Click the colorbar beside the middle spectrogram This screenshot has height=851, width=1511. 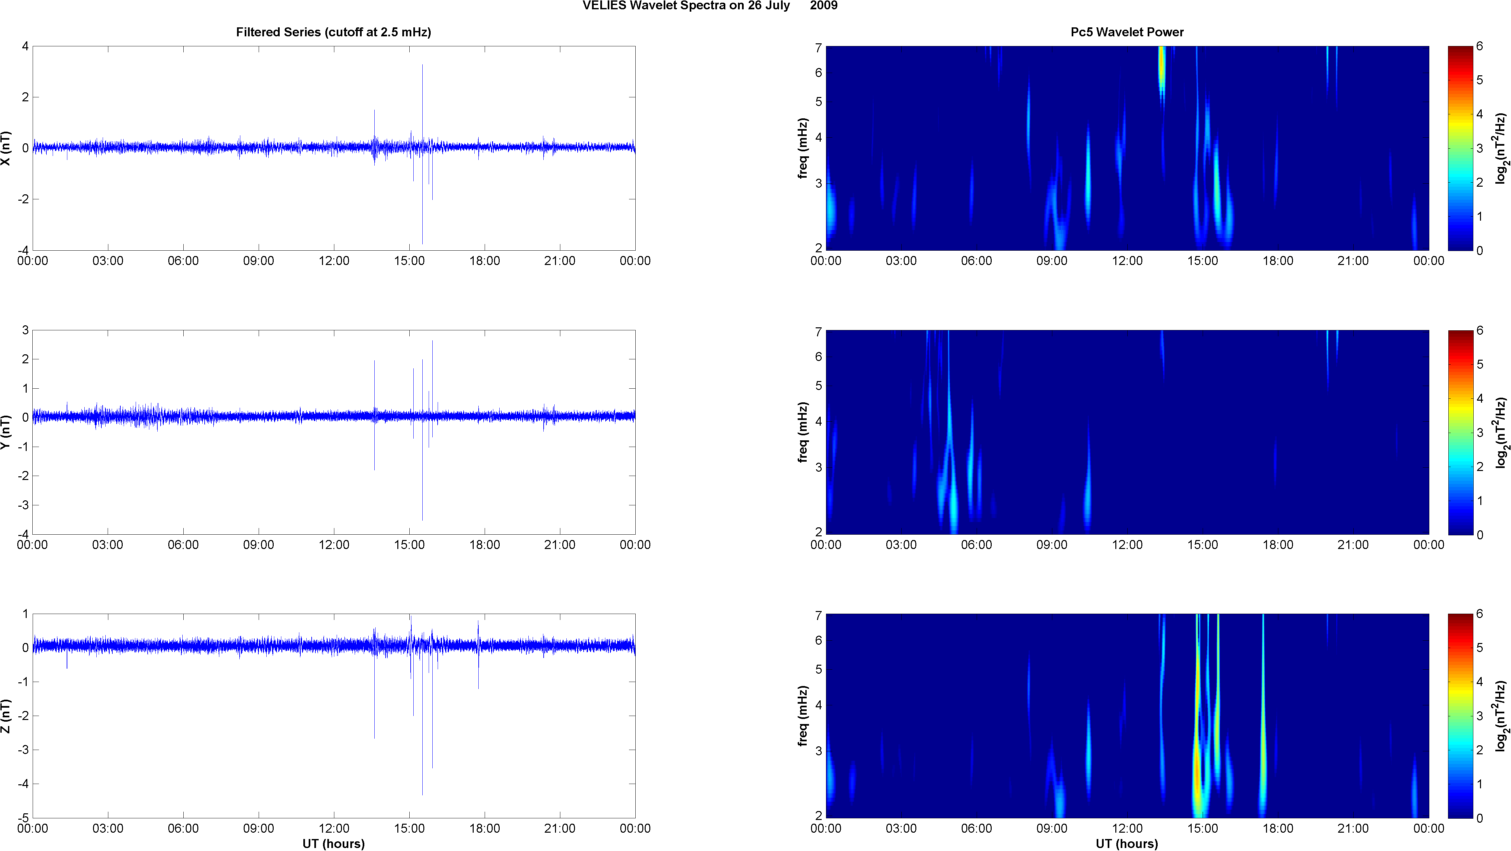1460,432
